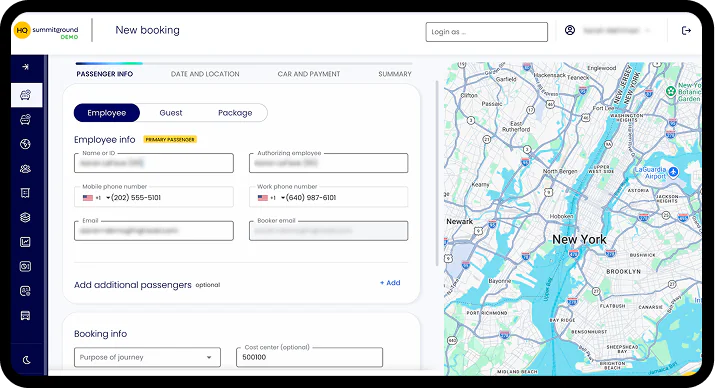Open the Purpose of journey dropdown

pos(147,357)
